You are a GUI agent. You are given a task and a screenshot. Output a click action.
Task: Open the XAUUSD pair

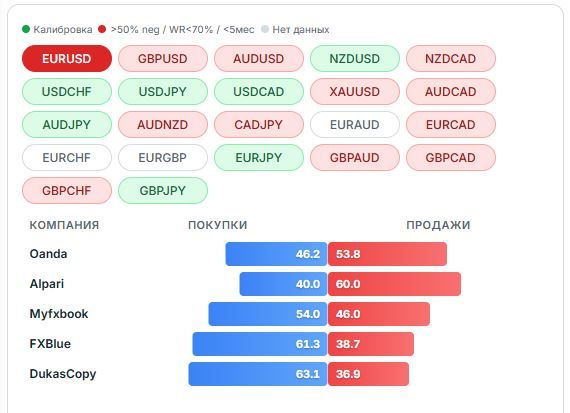pos(354,92)
